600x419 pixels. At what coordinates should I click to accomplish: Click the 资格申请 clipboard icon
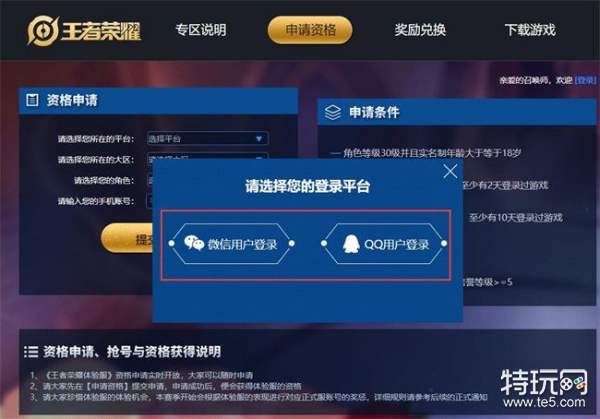click(x=32, y=100)
